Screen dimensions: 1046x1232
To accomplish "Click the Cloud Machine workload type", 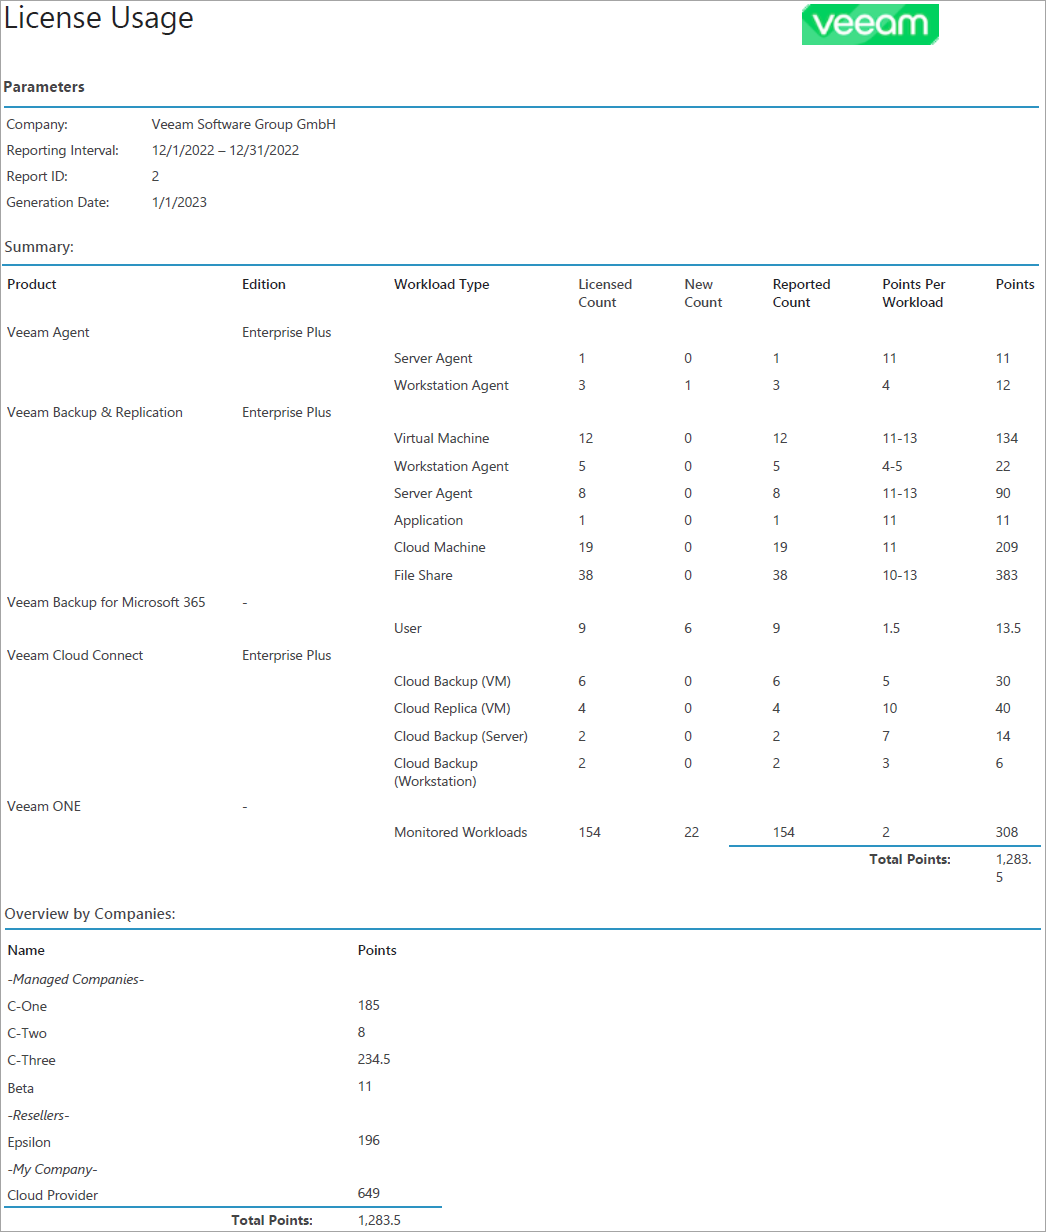I will tap(440, 547).
